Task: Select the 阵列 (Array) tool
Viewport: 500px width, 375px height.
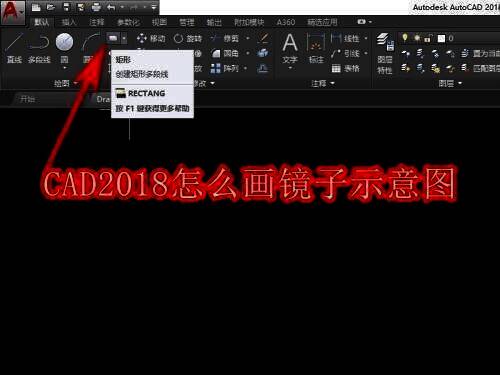Action: point(225,69)
